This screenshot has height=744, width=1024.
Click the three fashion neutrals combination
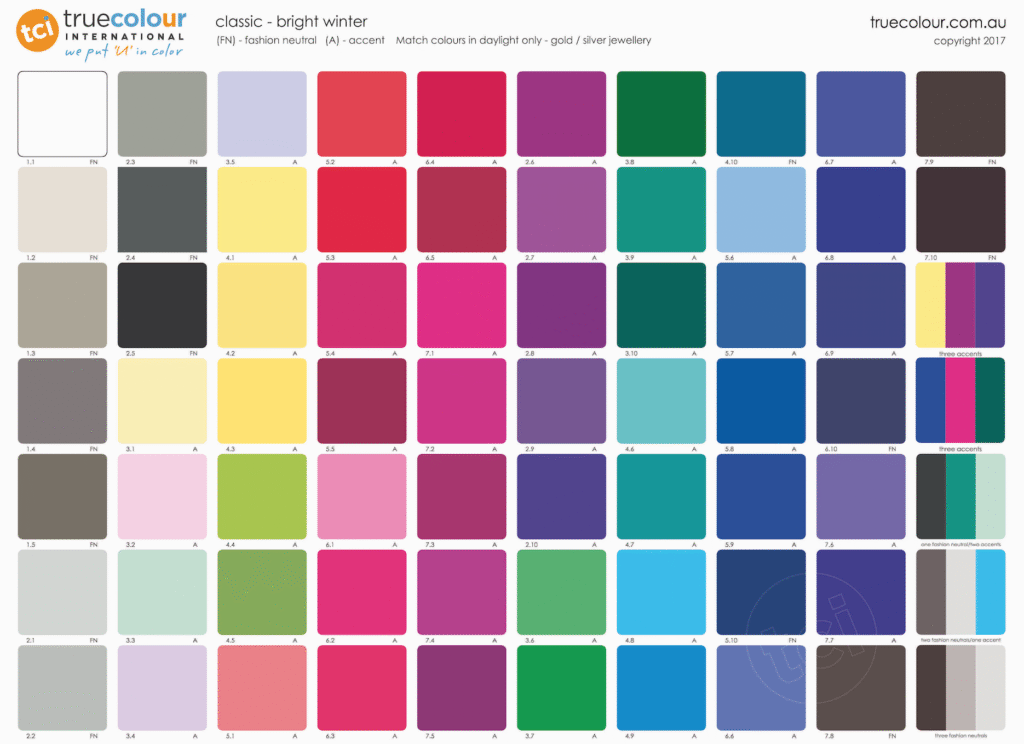[961, 688]
